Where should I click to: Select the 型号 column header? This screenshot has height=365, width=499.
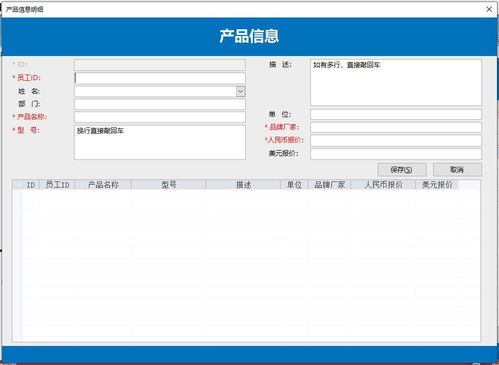coord(169,185)
